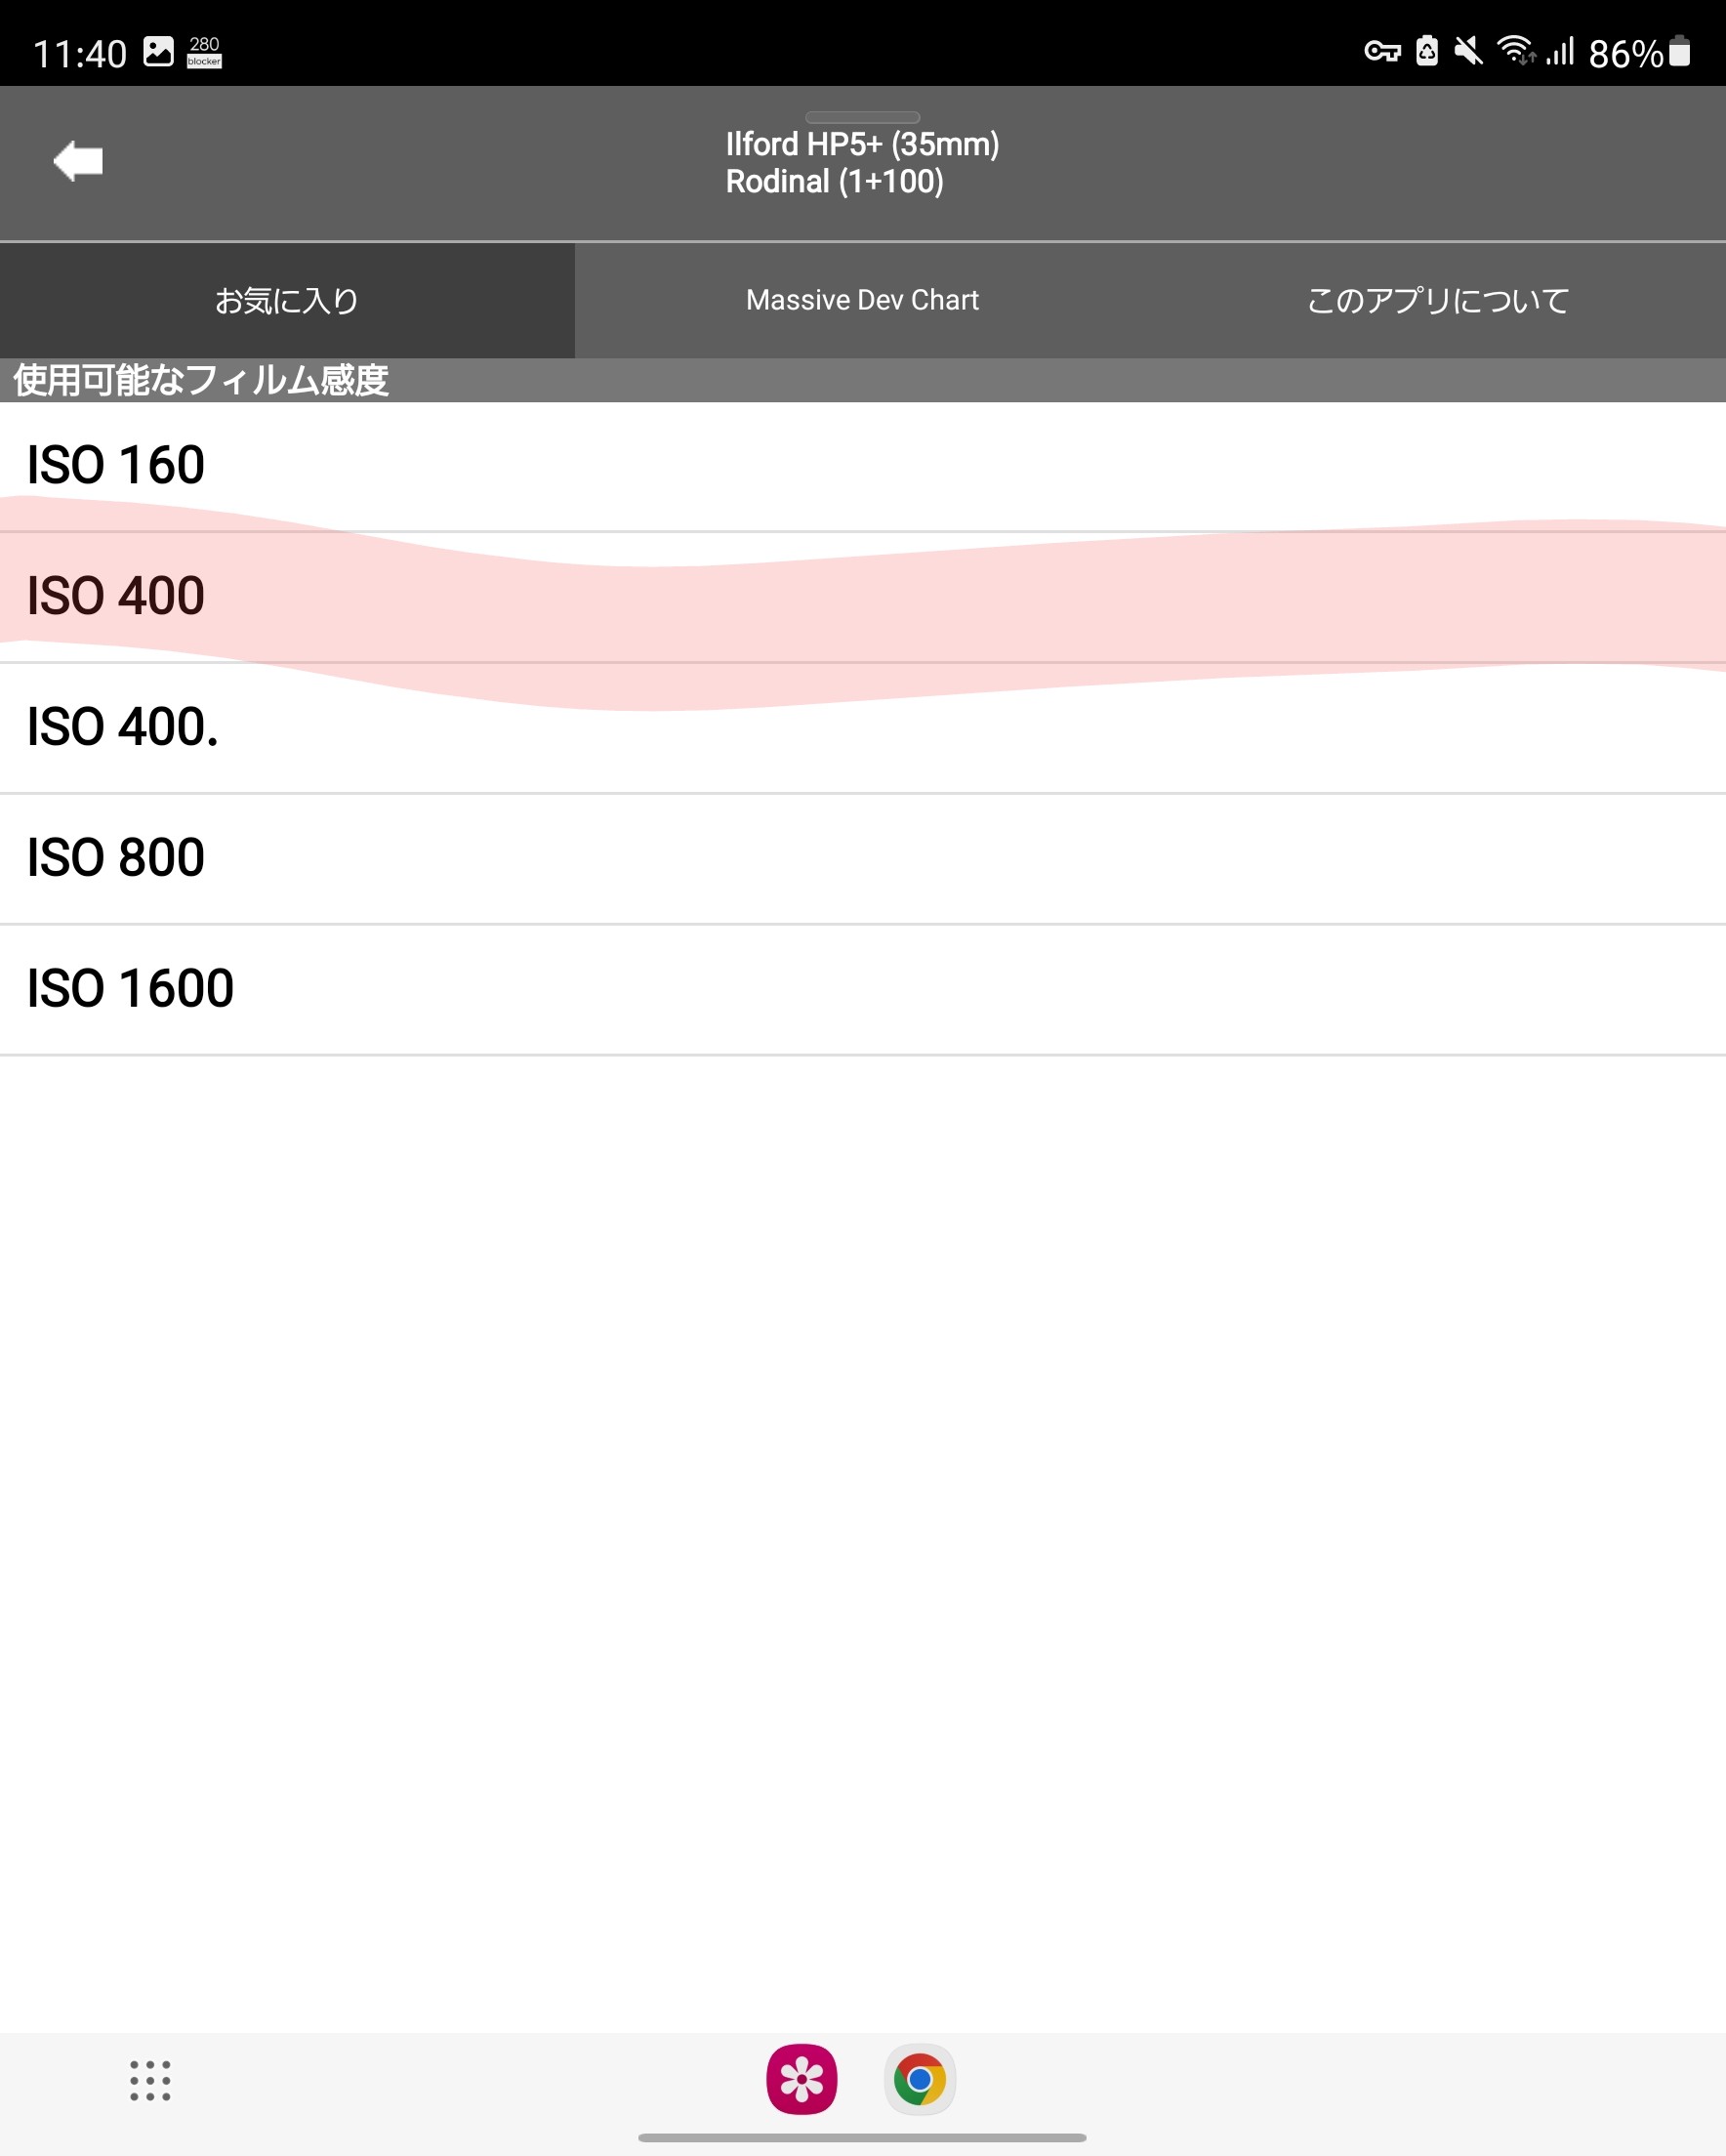Tap the 280blocker notification icon

[x=204, y=50]
